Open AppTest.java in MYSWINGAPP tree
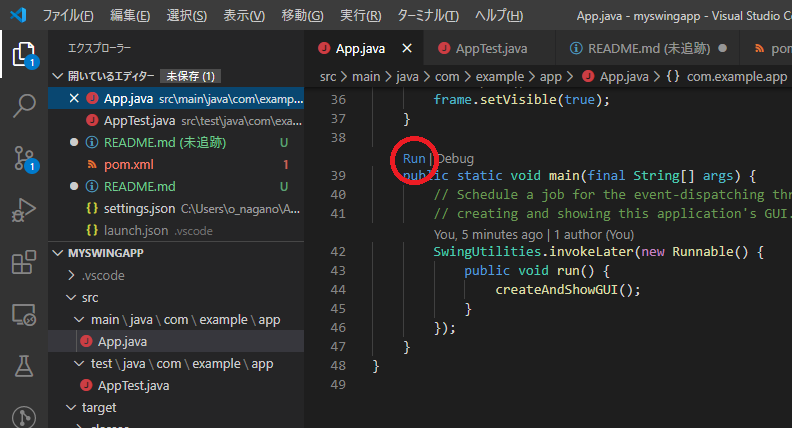The image size is (792, 428). coord(176,386)
